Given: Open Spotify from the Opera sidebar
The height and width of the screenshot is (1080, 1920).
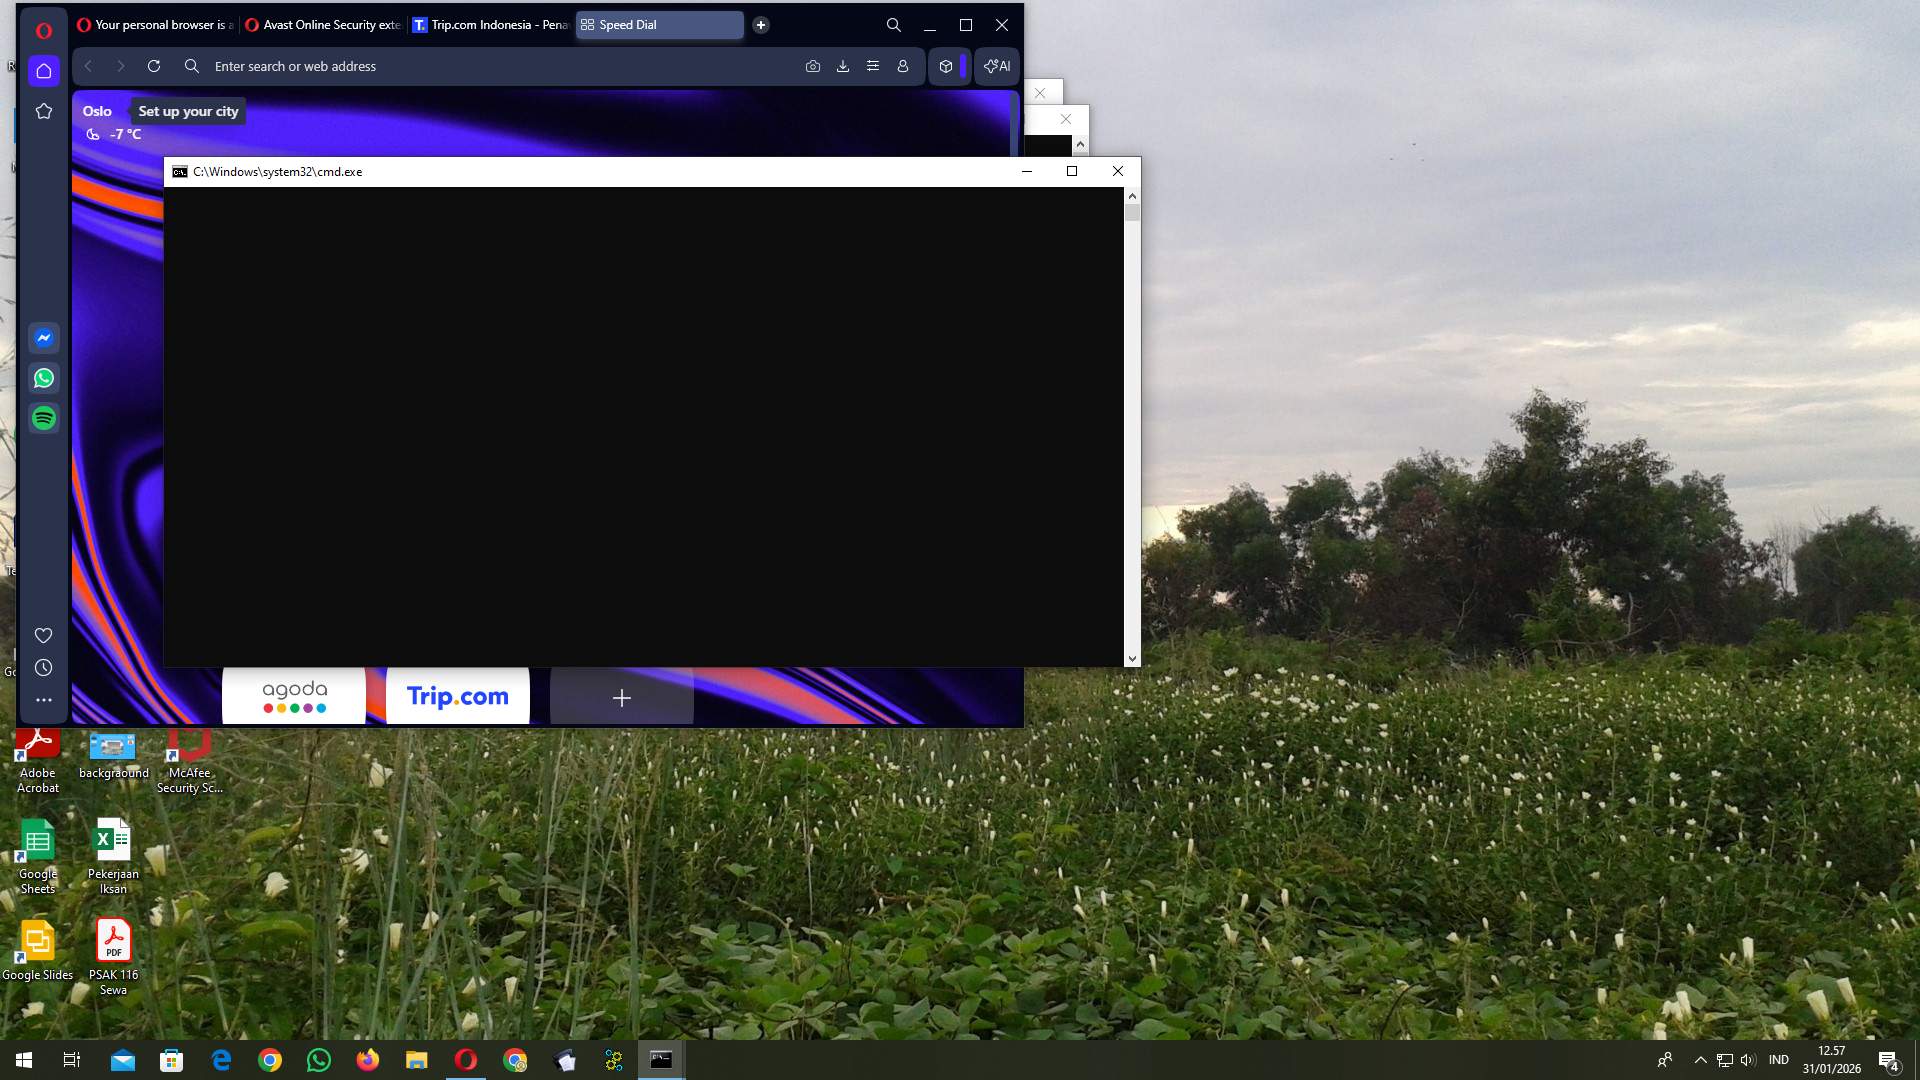Looking at the screenshot, I should tap(43, 418).
